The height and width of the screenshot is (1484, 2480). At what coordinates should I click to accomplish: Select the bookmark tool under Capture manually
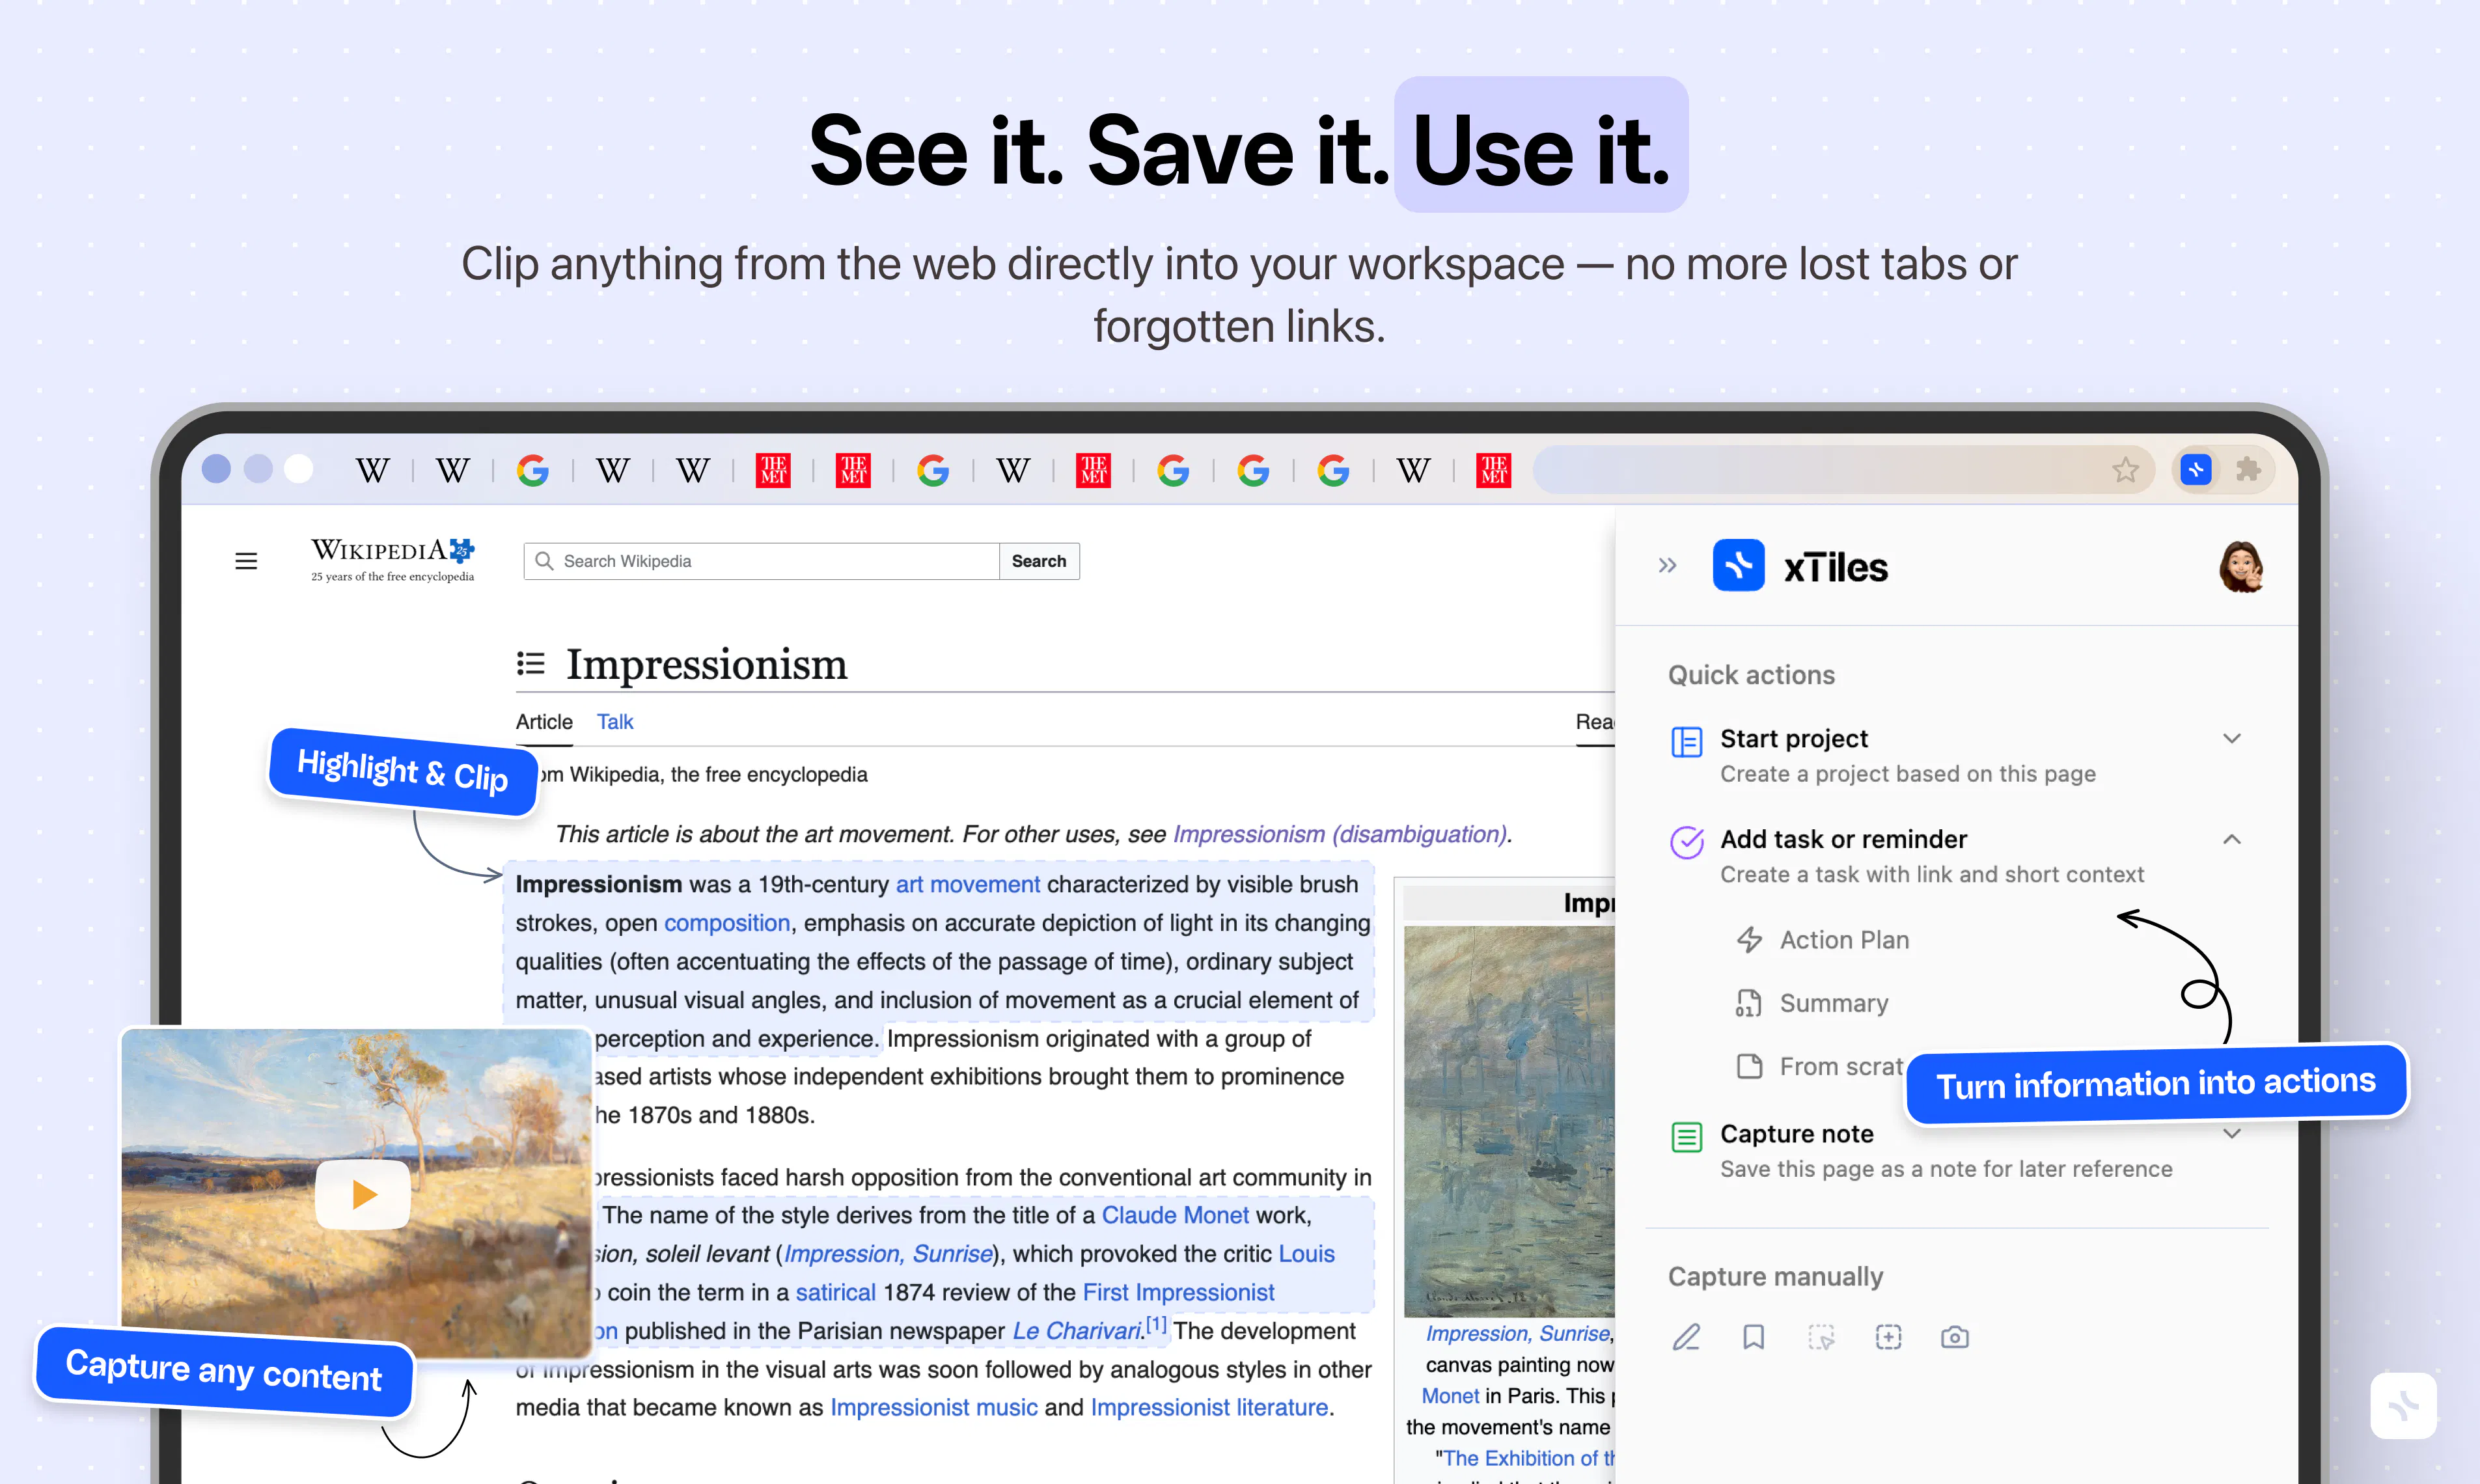click(1753, 1337)
